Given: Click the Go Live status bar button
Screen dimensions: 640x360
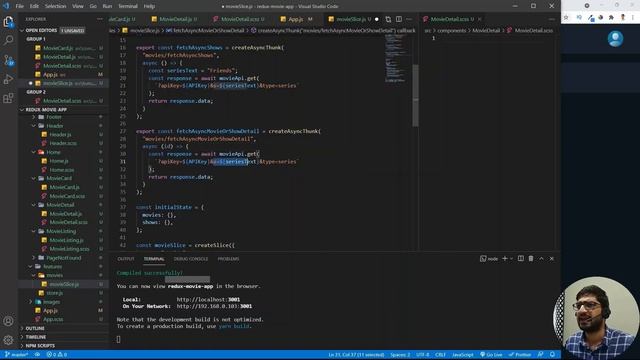Looking at the screenshot, I should tap(491, 354).
